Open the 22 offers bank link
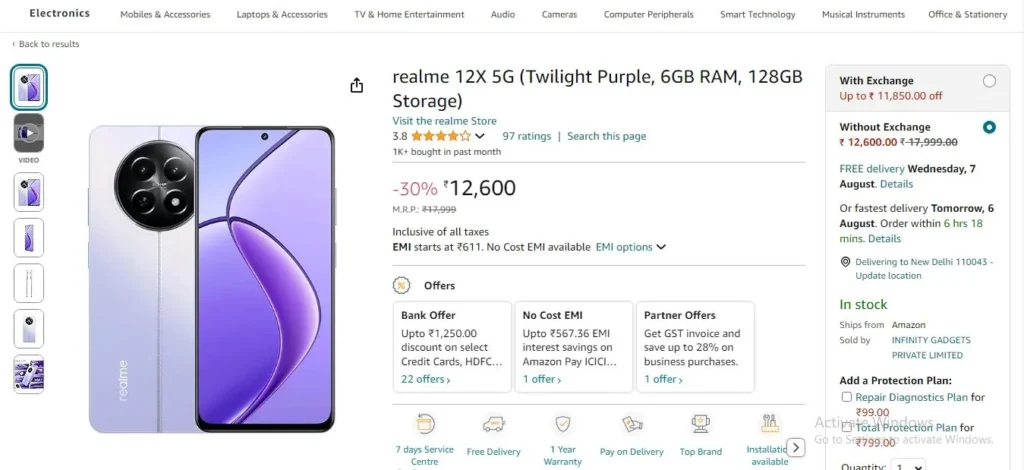Viewport: 1024px width, 470px height. [425, 379]
